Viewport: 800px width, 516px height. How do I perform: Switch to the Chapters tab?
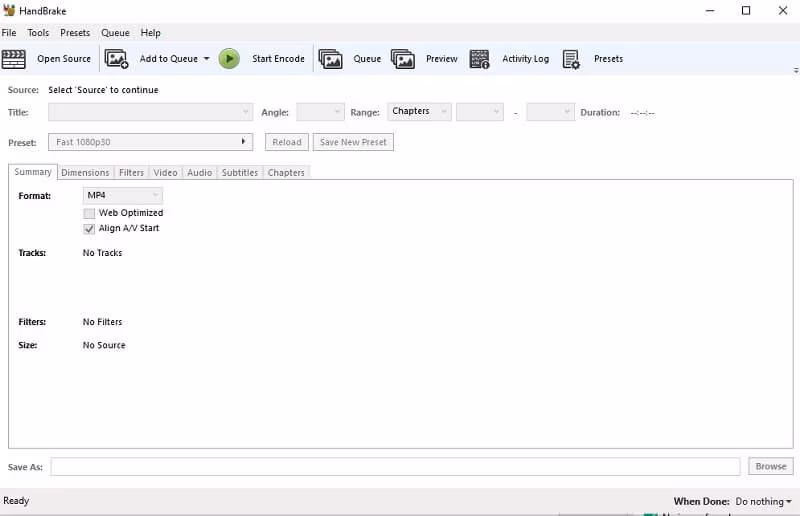[286, 173]
